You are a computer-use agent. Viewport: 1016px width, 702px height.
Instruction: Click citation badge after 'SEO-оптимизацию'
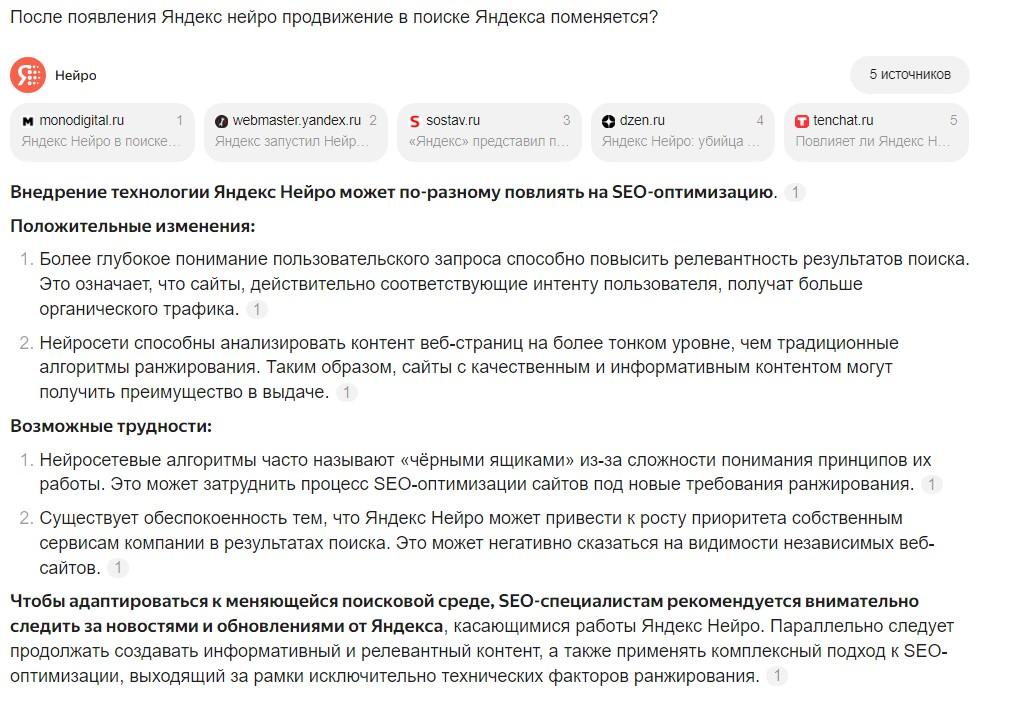[795, 193]
